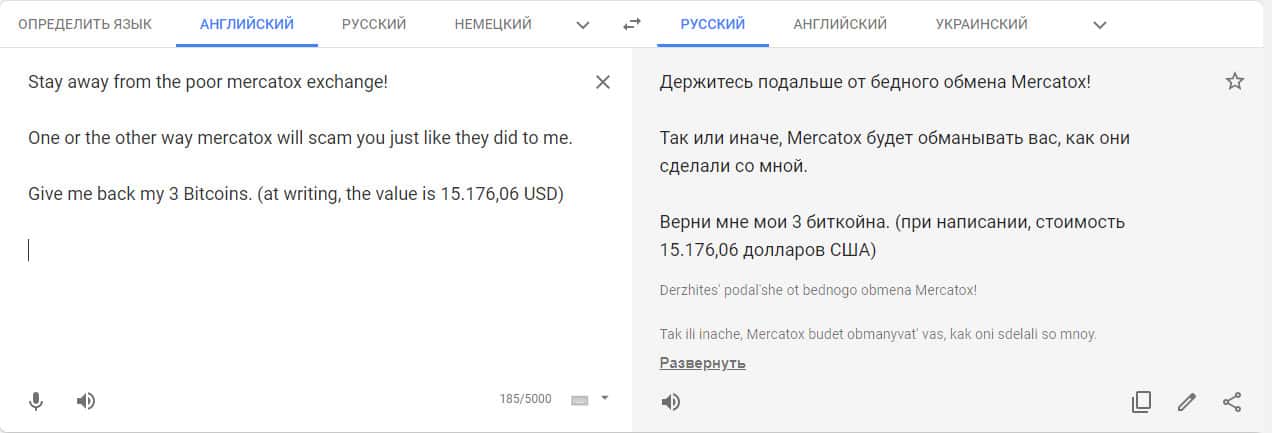Suggest an edit with pencil icon

[x=1187, y=402]
